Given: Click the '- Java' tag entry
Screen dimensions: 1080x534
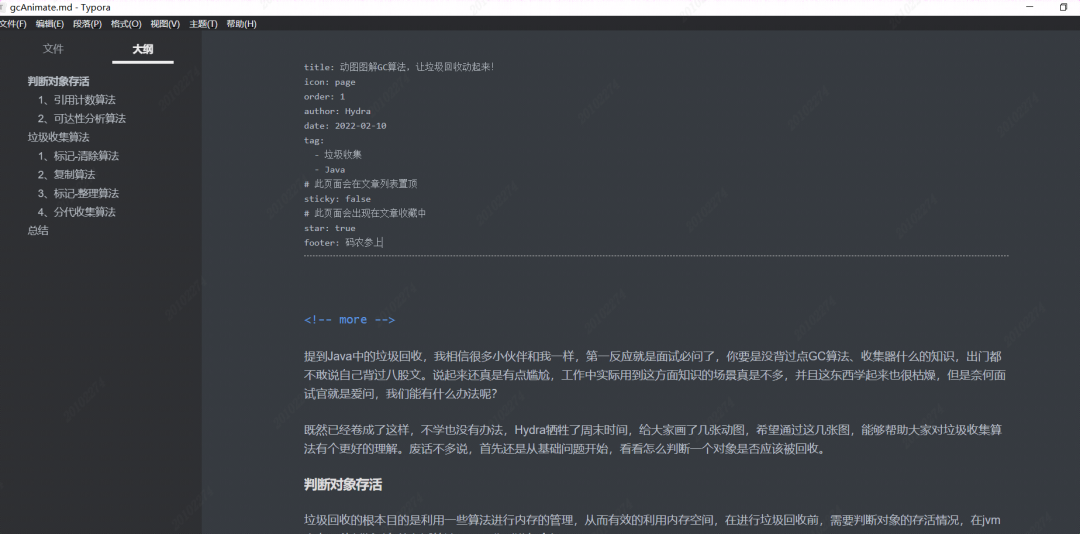Looking at the screenshot, I should tap(330, 170).
